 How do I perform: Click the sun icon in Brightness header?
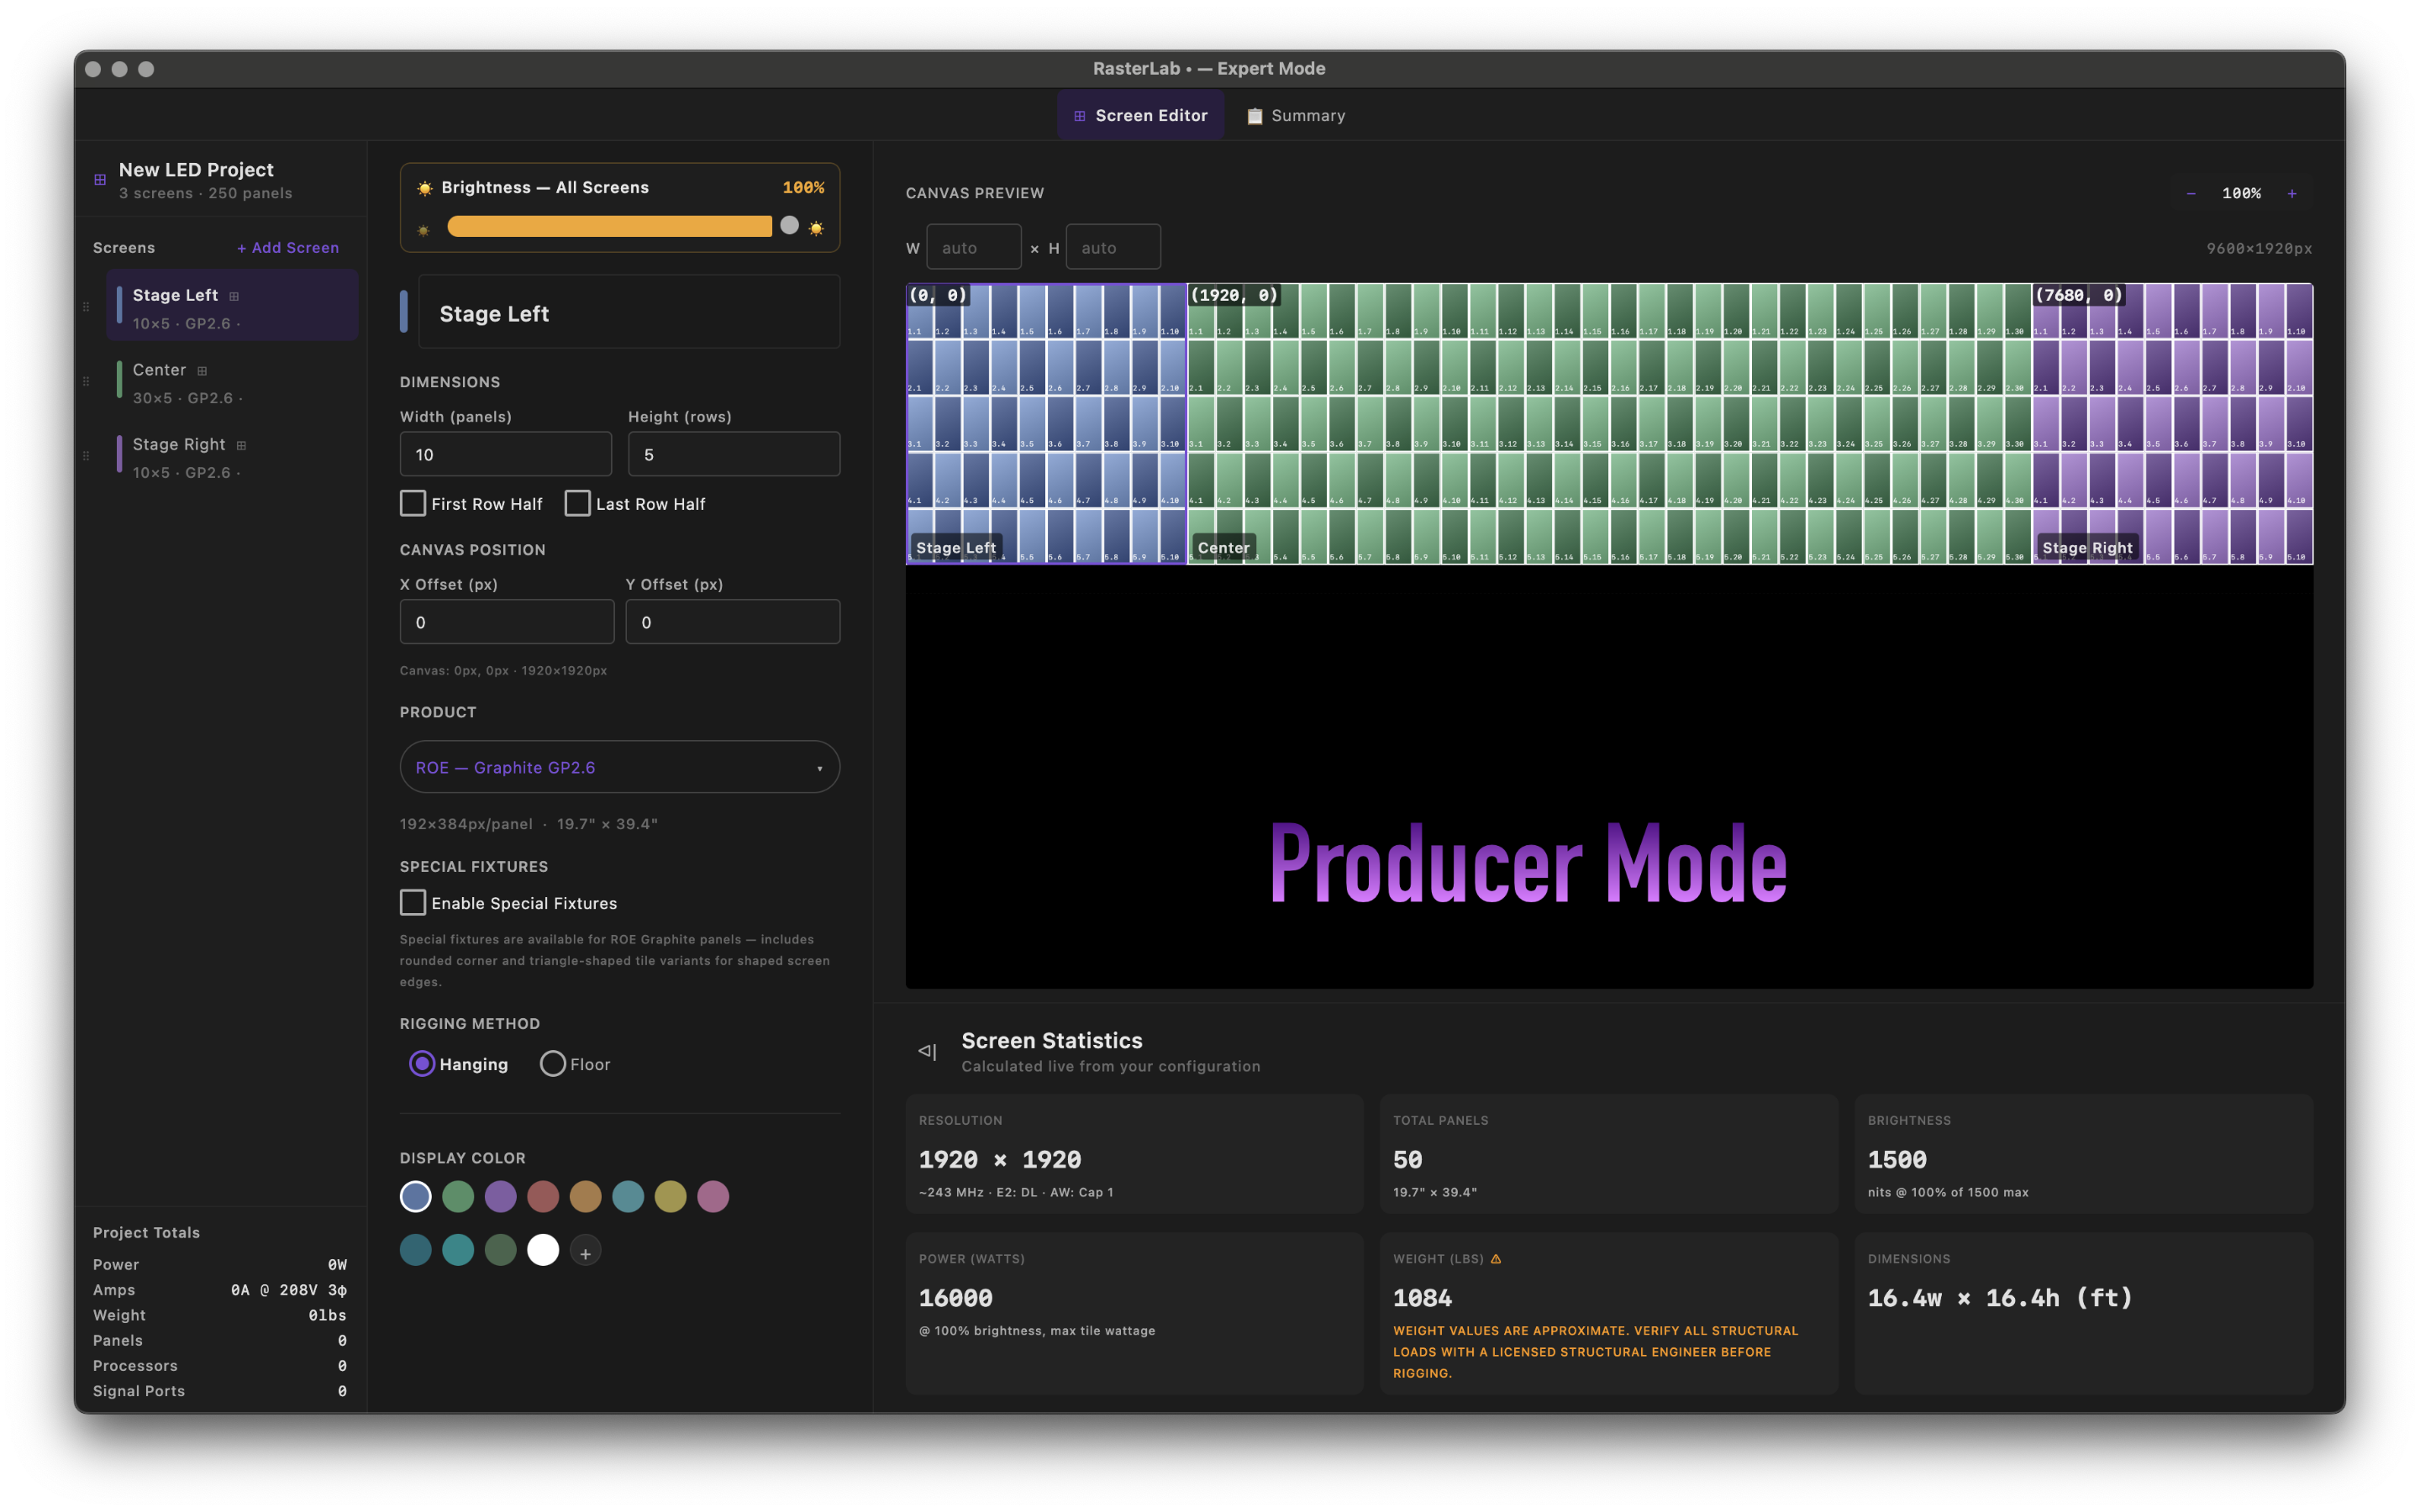click(x=424, y=188)
